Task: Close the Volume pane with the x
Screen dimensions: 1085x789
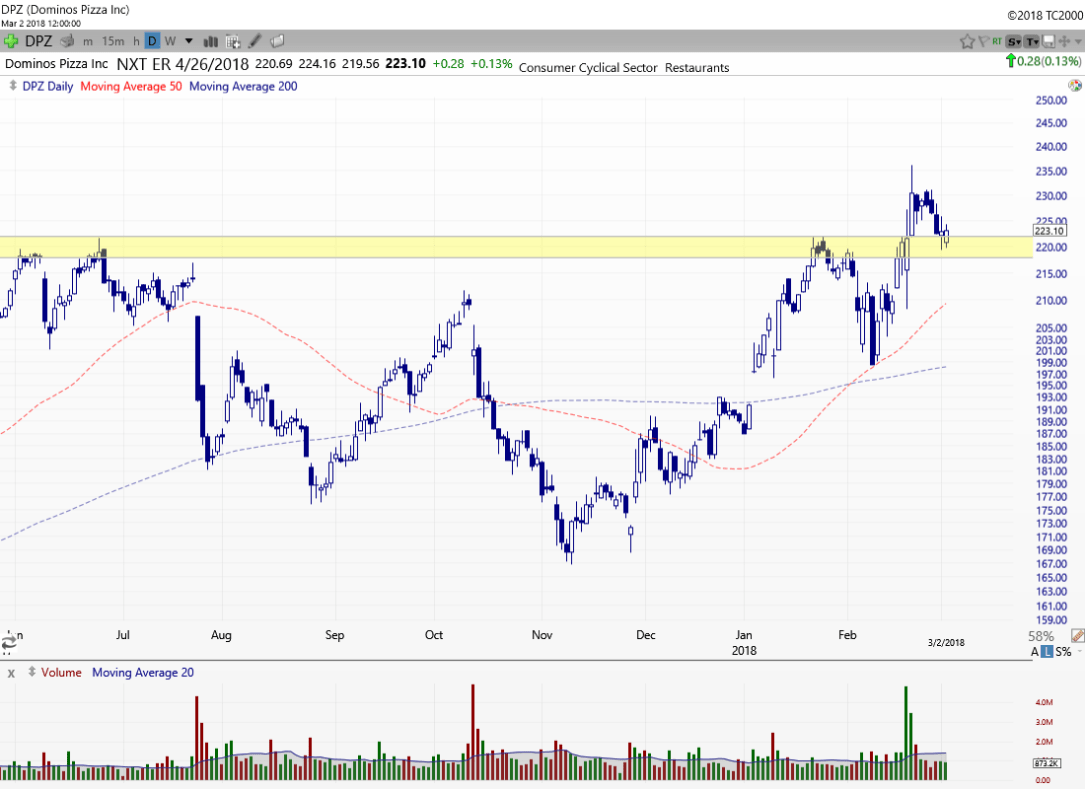Action: click(x=11, y=673)
